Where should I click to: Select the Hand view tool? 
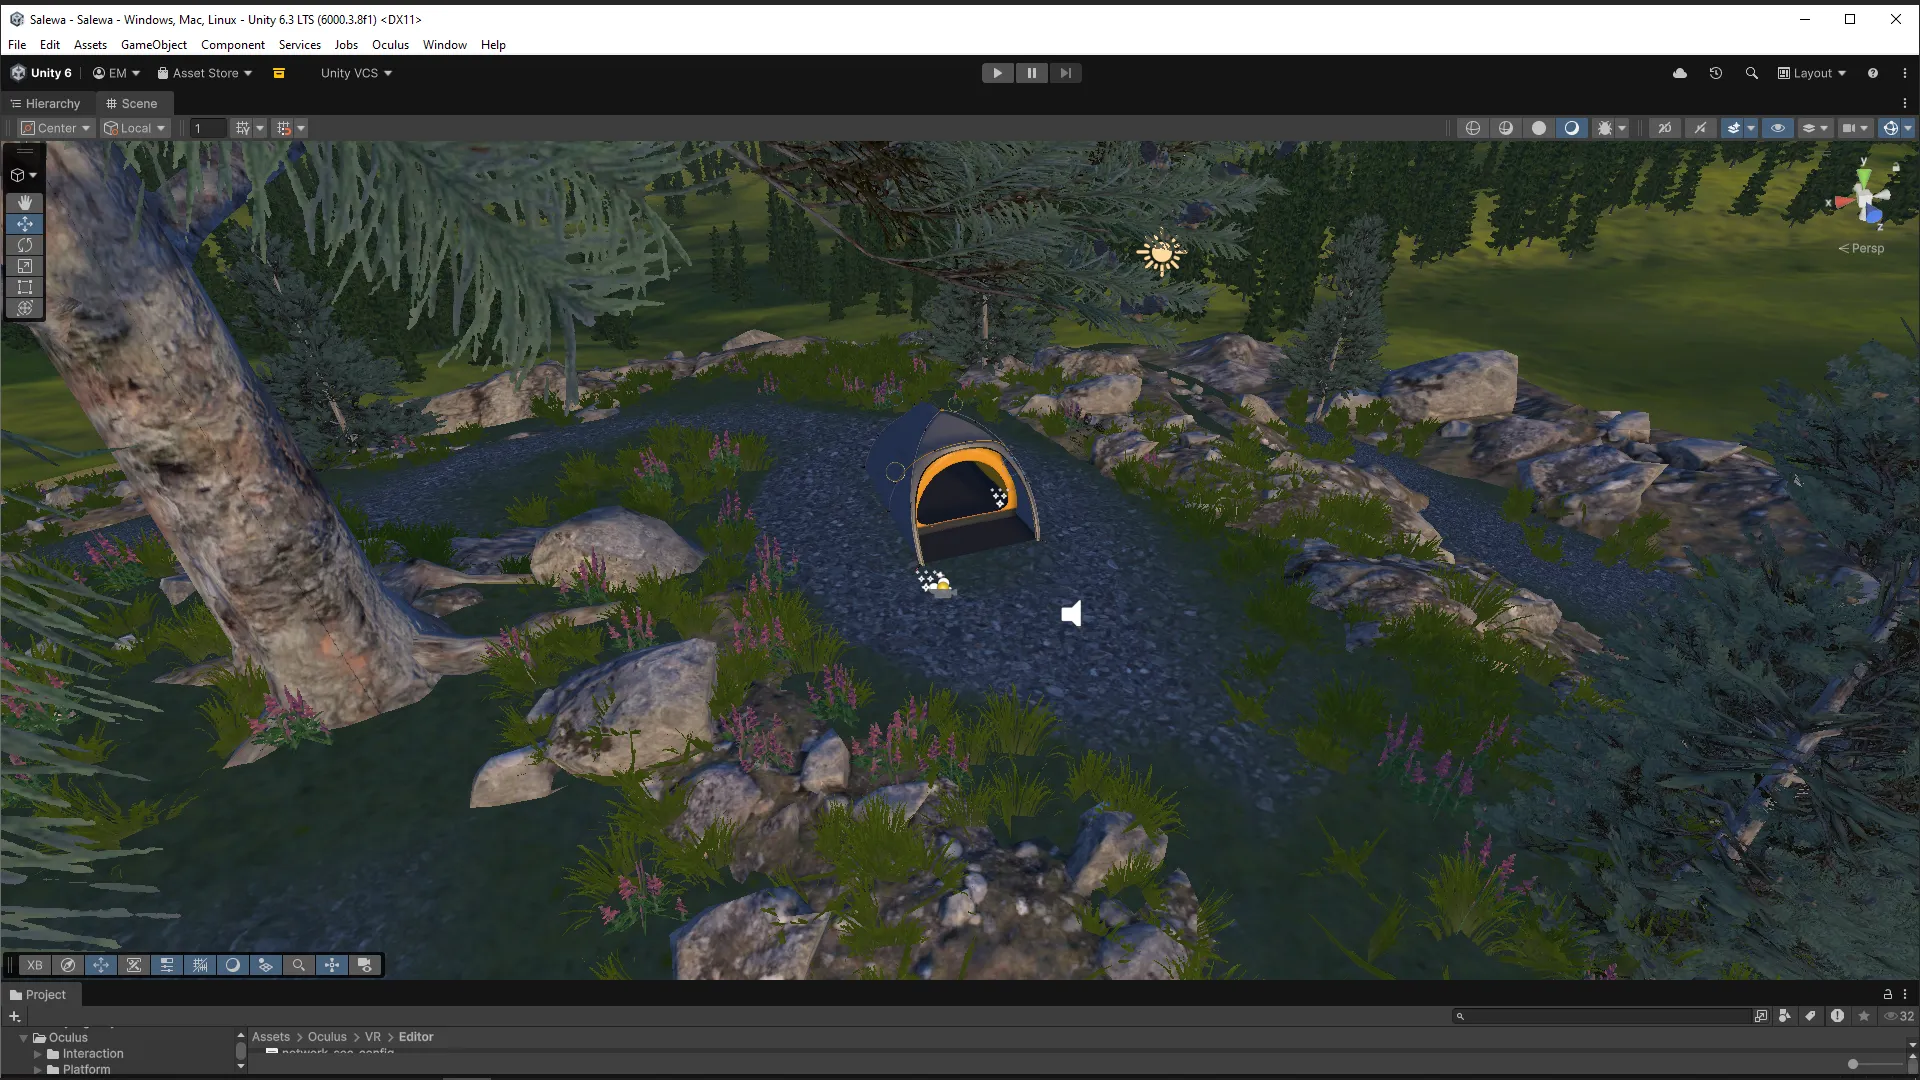point(25,202)
